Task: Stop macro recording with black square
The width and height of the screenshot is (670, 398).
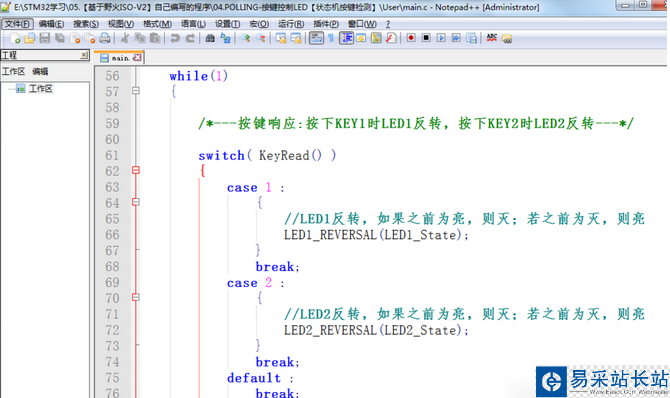Action: (x=426, y=38)
